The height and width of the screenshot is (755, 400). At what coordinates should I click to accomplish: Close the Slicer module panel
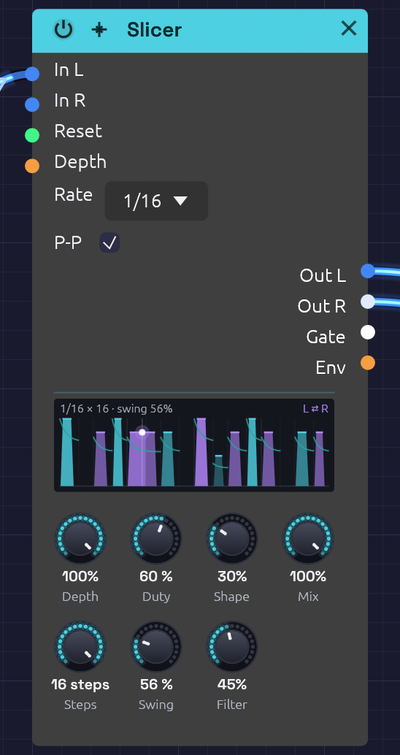tap(348, 29)
